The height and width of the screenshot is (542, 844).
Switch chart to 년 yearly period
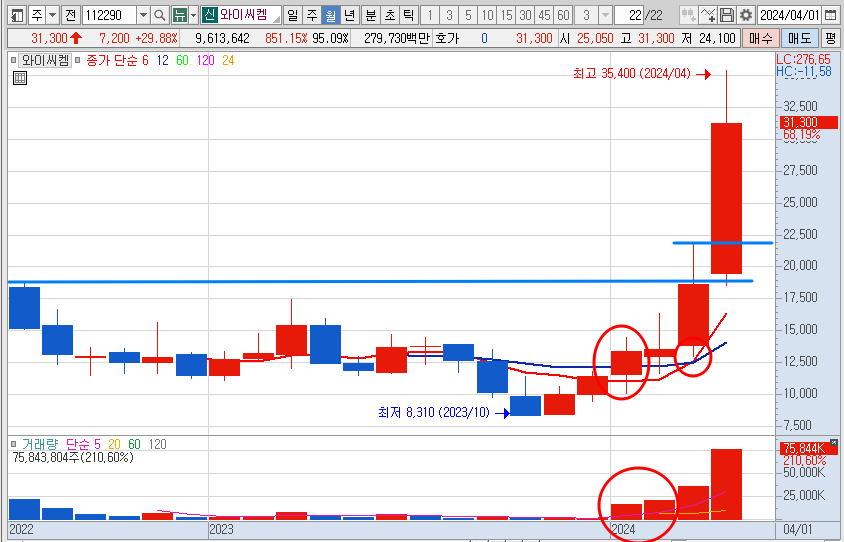point(350,15)
